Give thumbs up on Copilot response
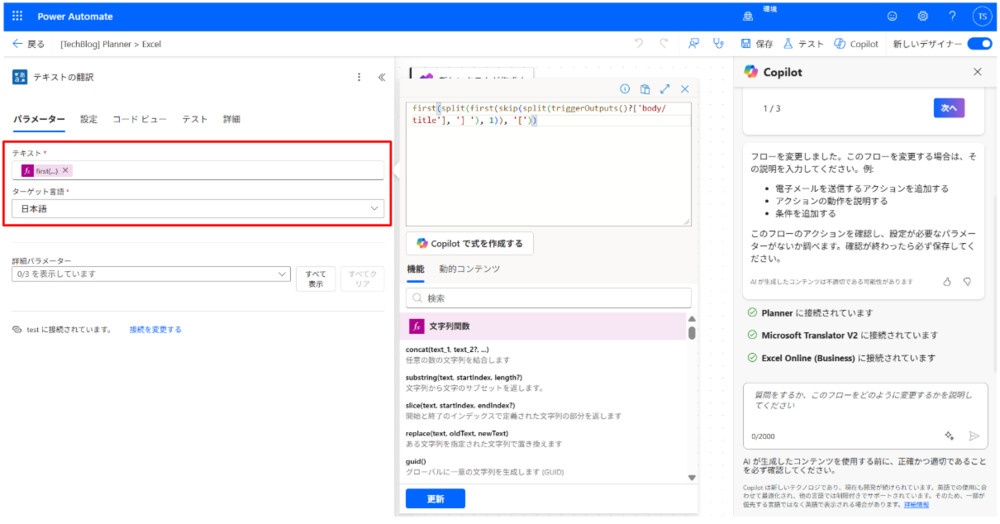 [x=947, y=282]
